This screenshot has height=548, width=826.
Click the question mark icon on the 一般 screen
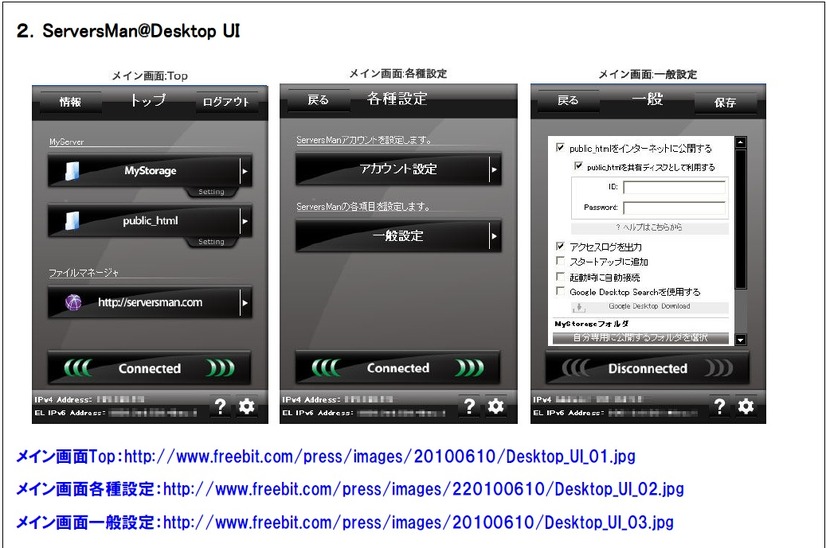click(x=717, y=406)
